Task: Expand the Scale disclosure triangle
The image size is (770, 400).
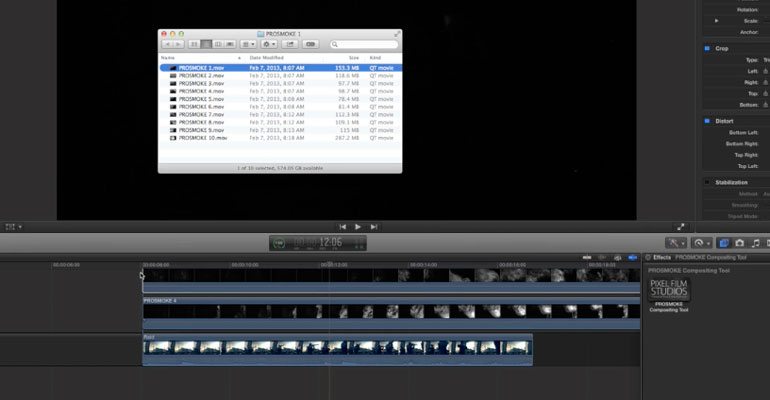Action: pyautogui.click(x=716, y=21)
